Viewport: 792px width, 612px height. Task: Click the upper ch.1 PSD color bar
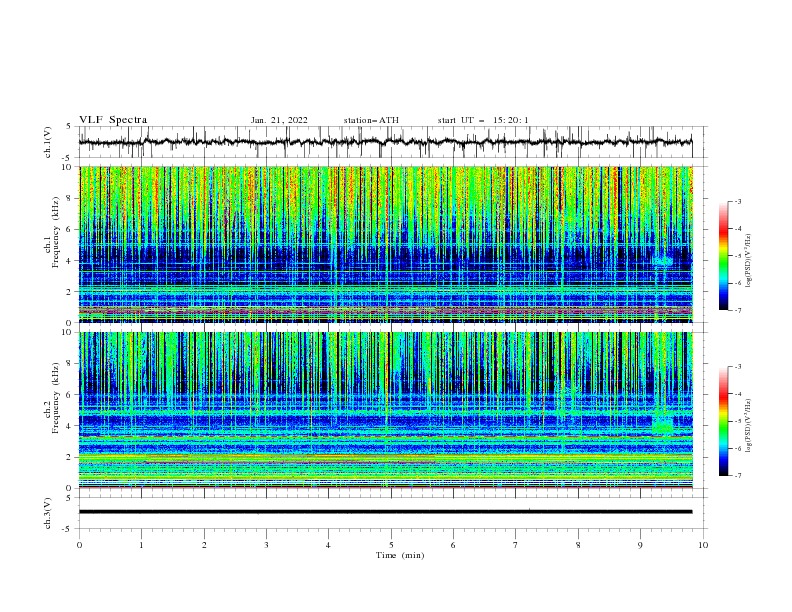coord(723,256)
